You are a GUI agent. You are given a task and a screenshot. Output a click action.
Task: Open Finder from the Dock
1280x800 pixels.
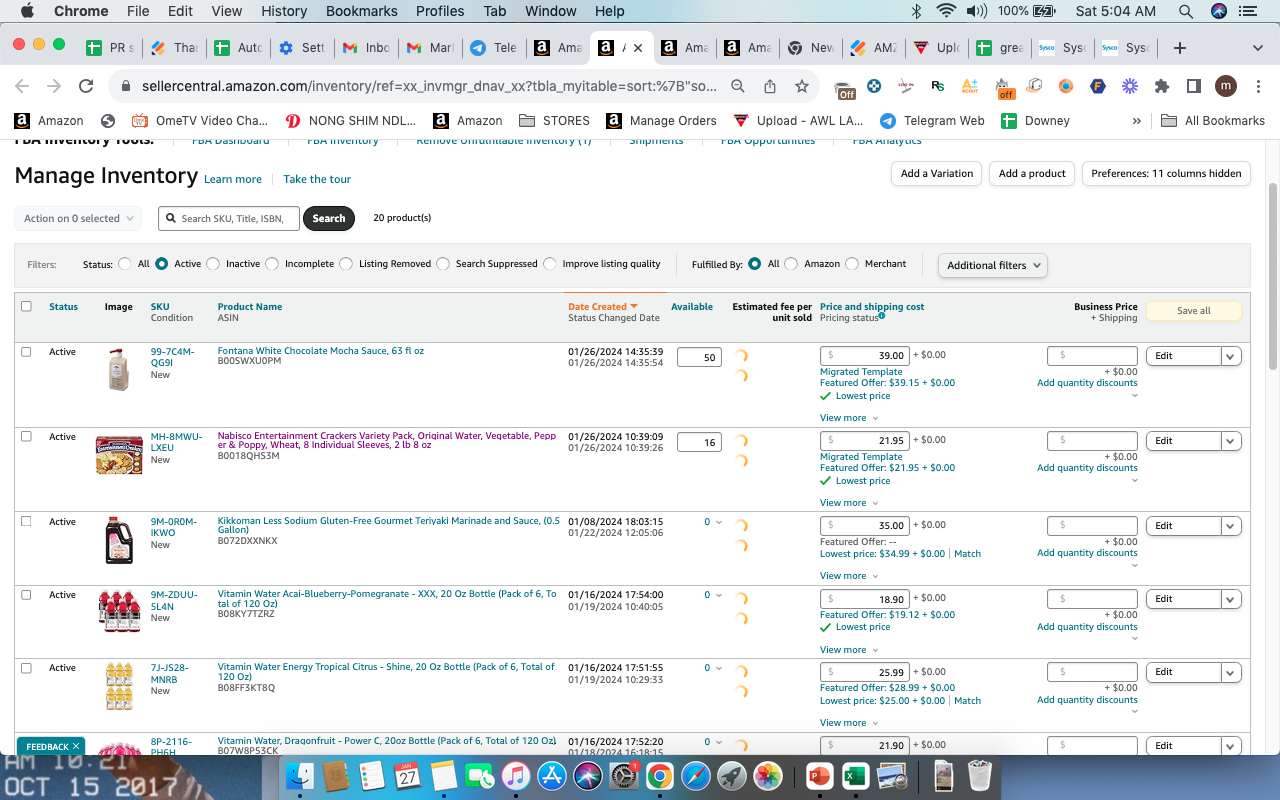pos(300,776)
